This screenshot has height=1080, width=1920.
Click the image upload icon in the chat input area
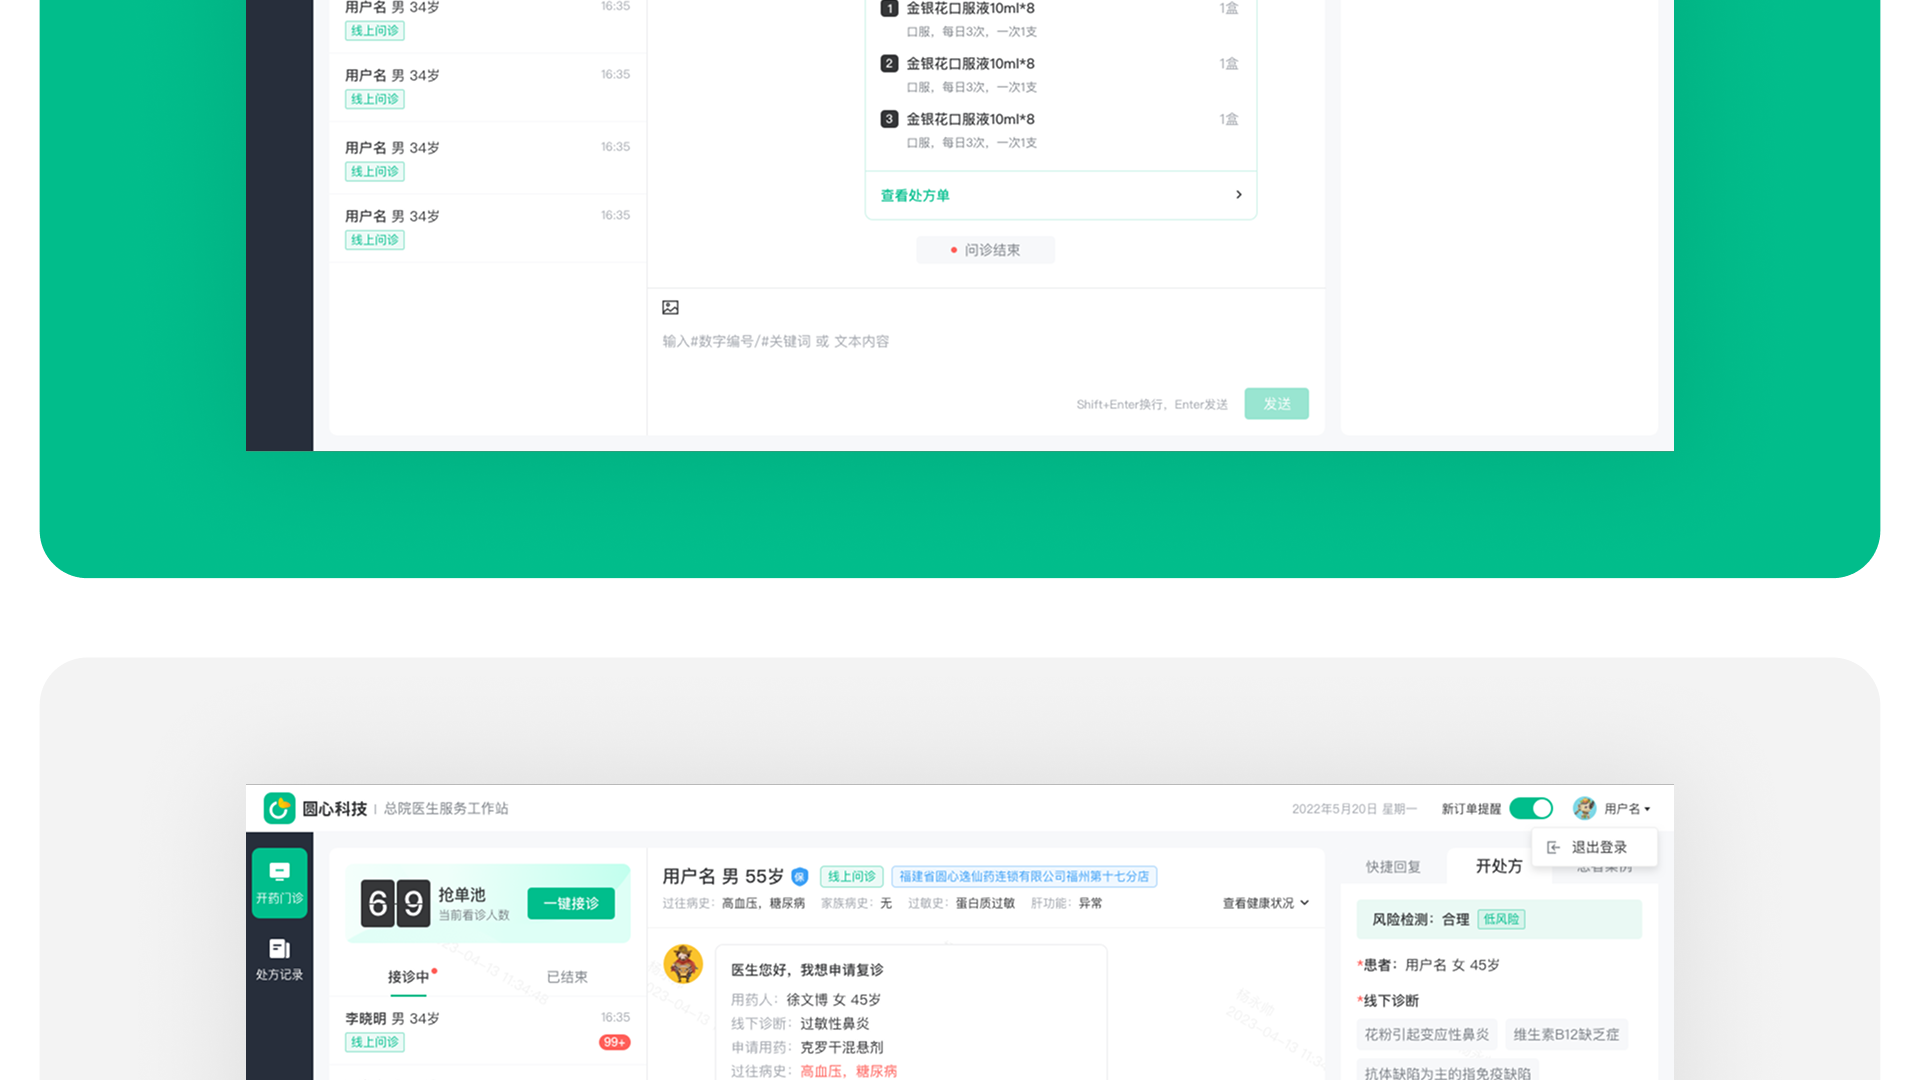[670, 307]
